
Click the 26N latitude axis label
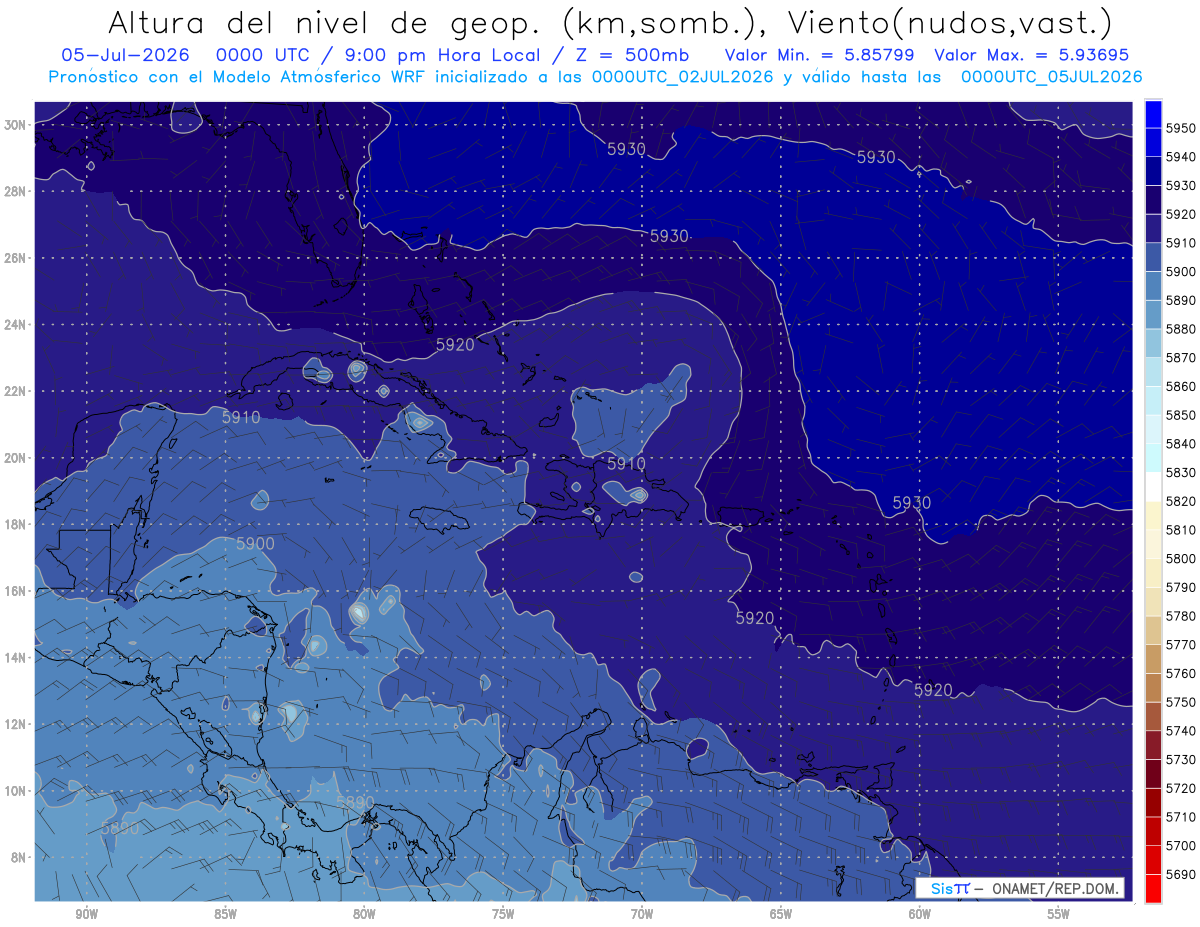[15, 258]
